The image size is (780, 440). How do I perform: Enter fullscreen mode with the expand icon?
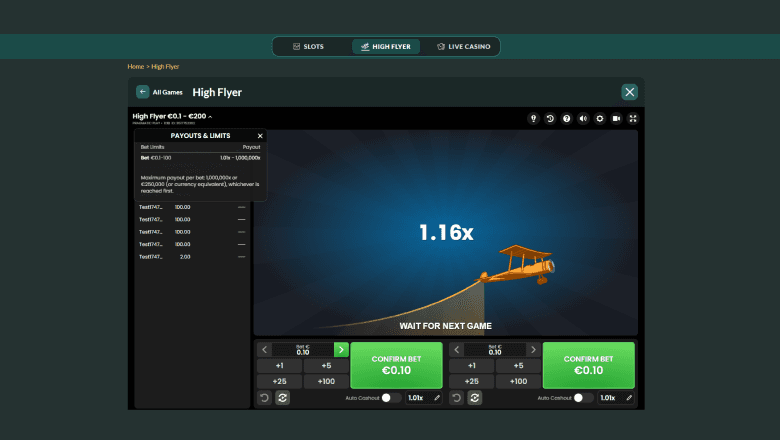click(x=633, y=118)
